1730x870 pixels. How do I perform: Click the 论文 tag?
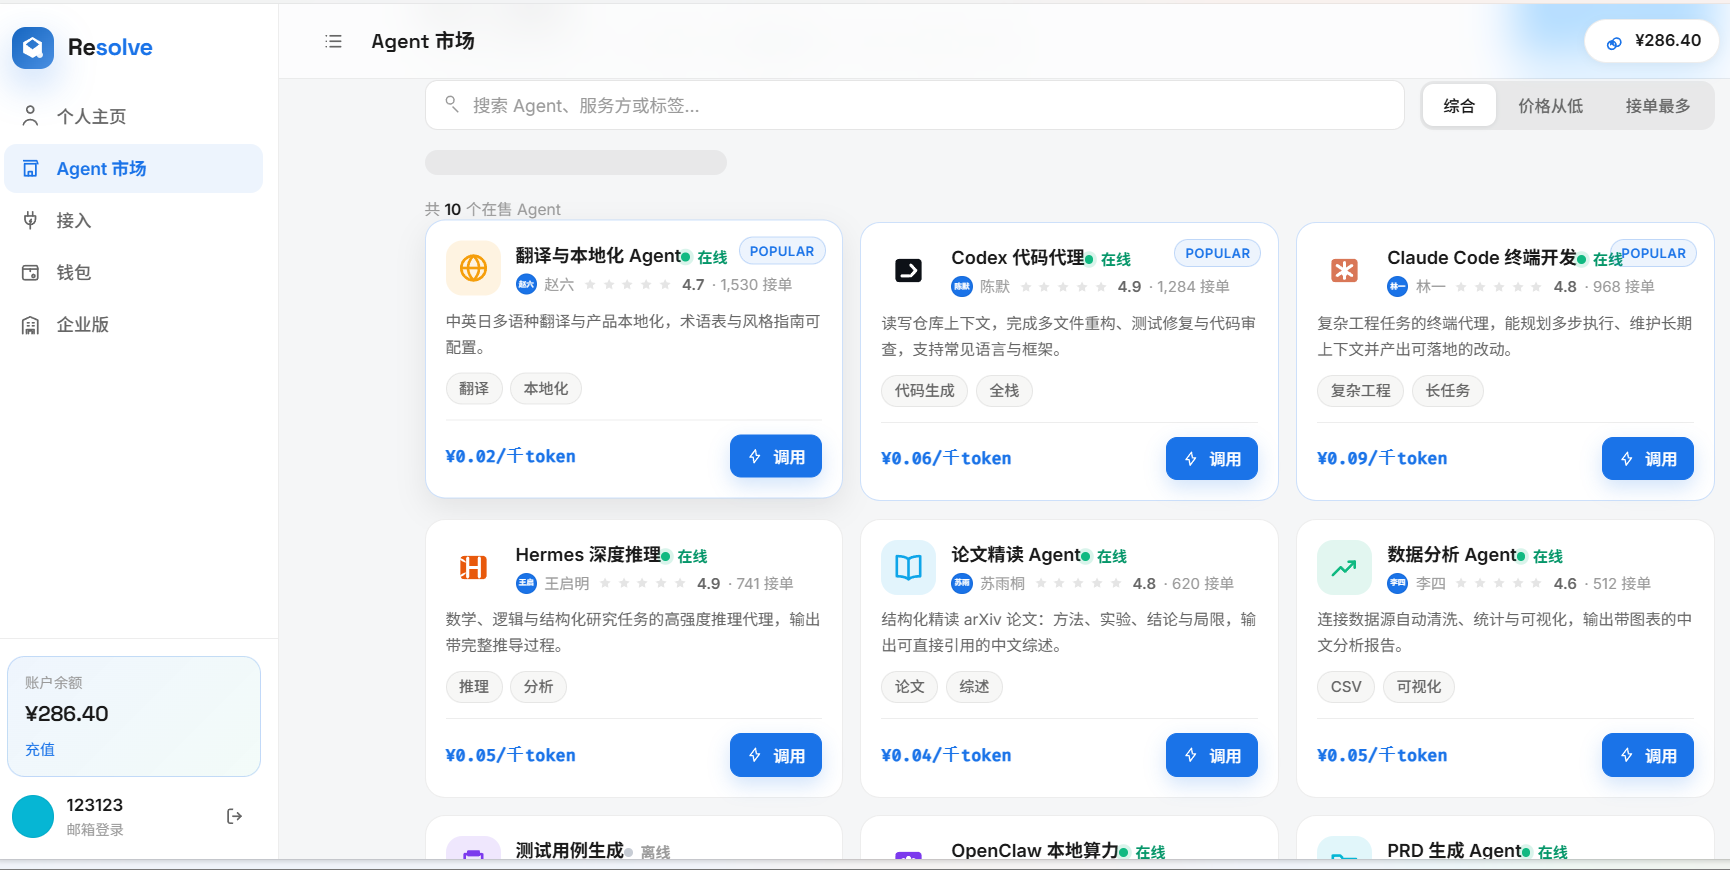click(x=910, y=686)
